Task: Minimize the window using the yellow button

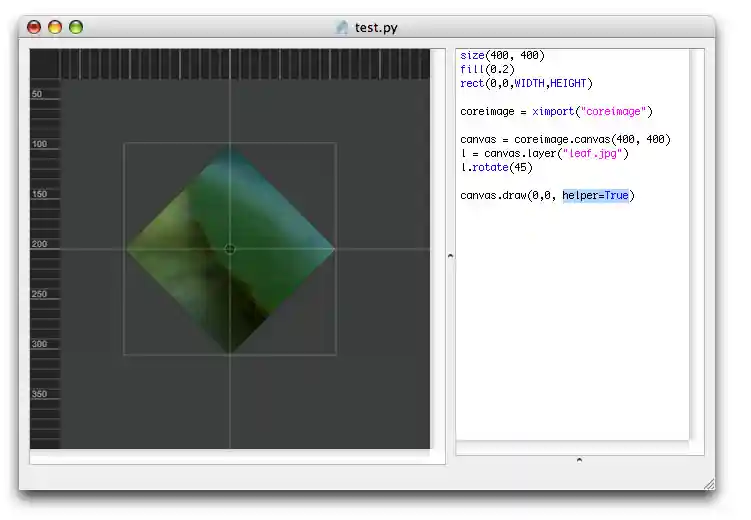Action: [55, 28]
